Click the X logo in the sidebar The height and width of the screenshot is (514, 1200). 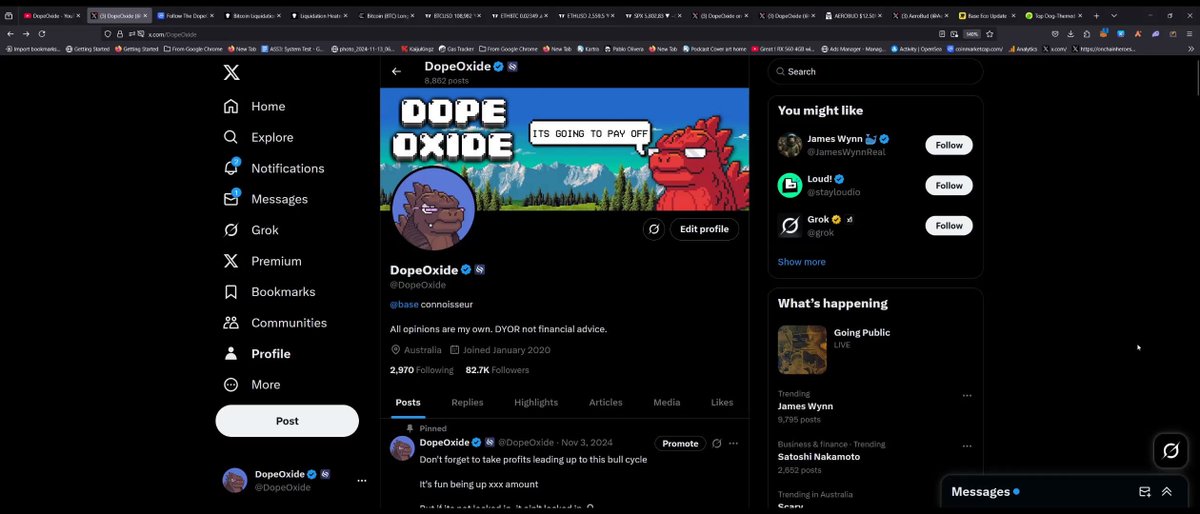231,72
